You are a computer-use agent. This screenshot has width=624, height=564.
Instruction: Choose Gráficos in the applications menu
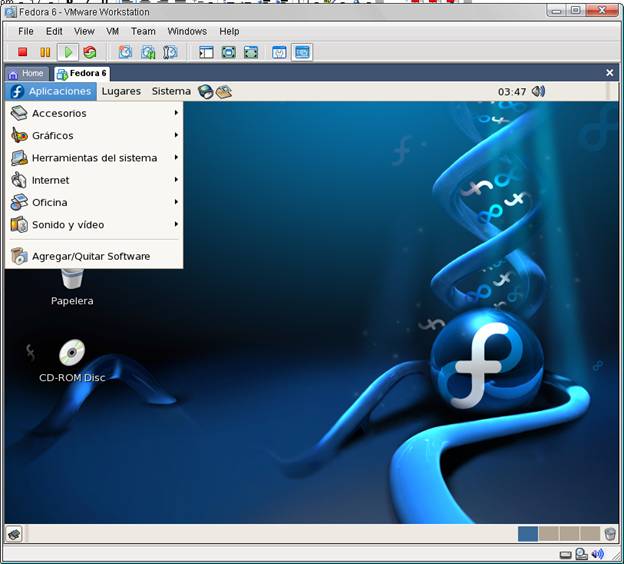94,135
